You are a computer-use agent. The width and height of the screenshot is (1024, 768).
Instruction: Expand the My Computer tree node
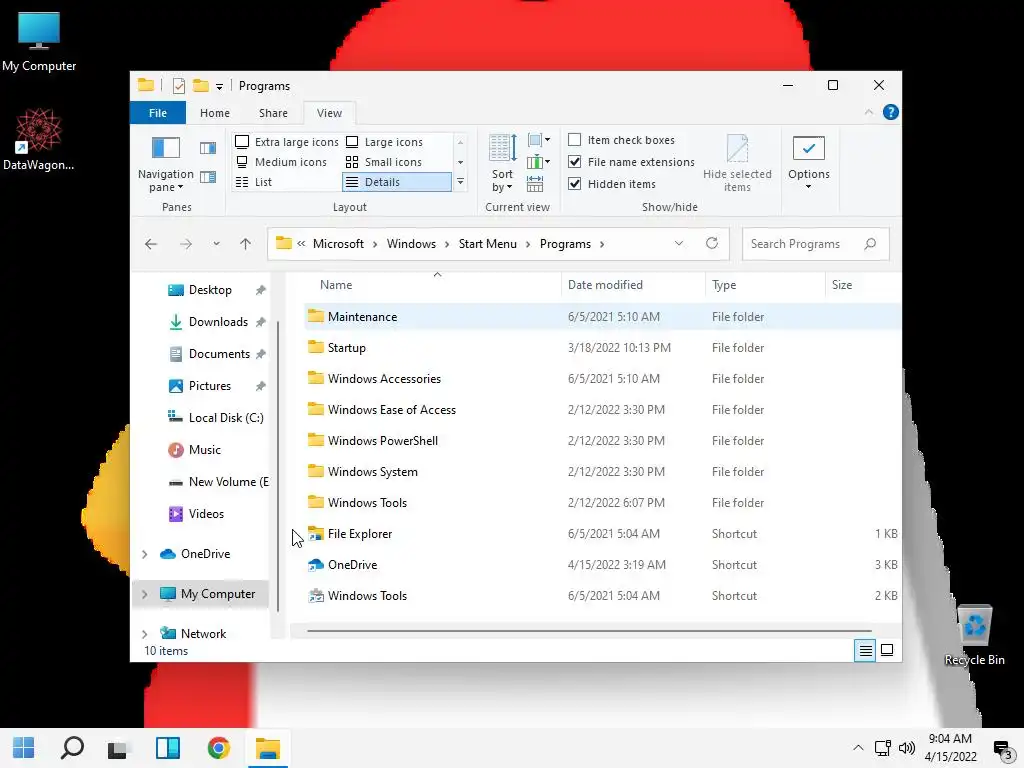[144, 594]
